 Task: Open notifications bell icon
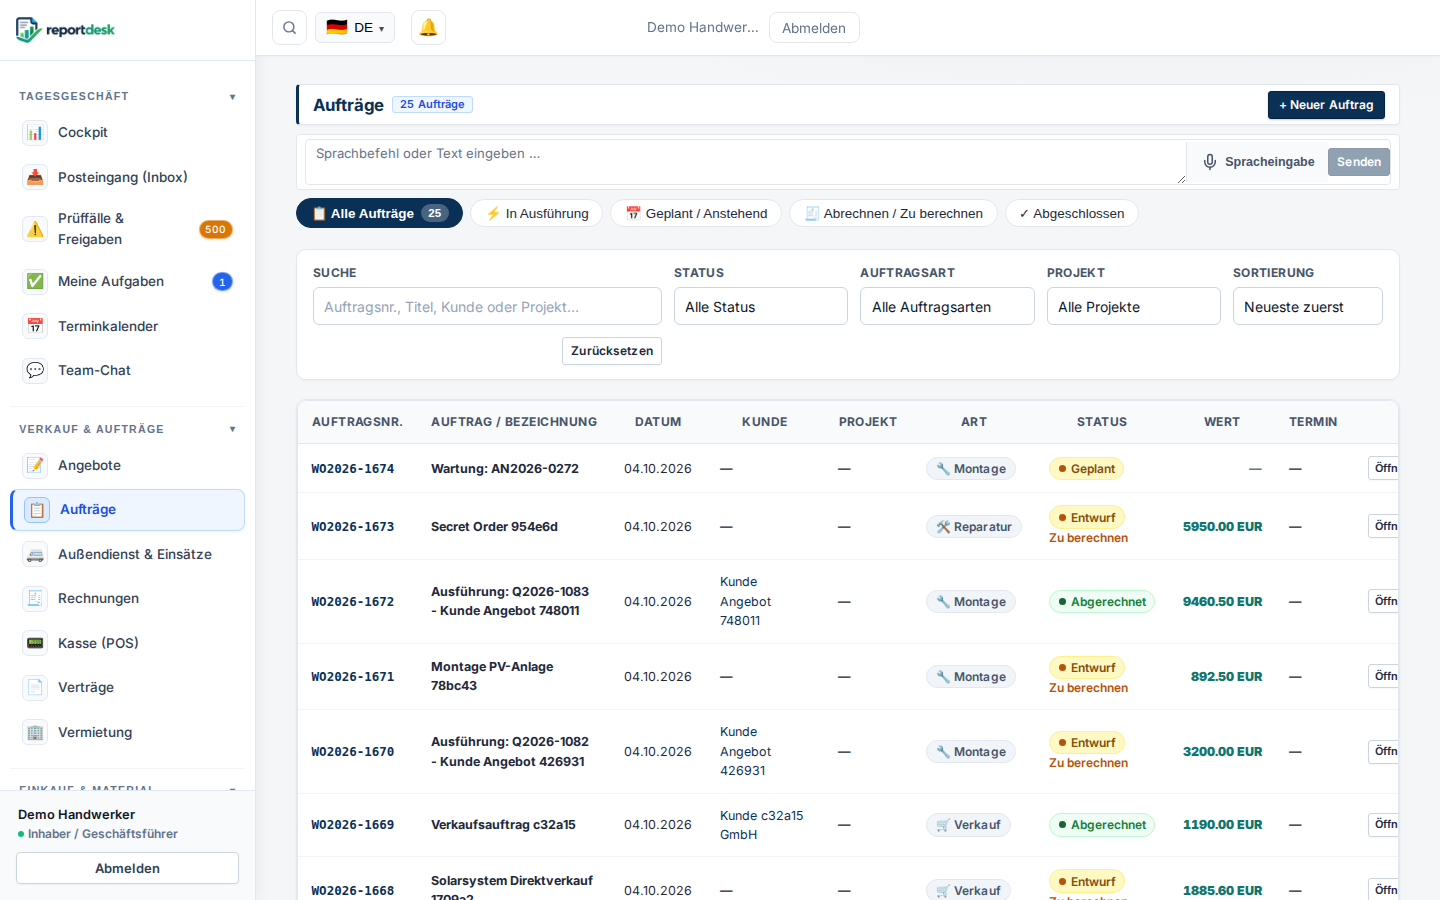click(428, 28)
